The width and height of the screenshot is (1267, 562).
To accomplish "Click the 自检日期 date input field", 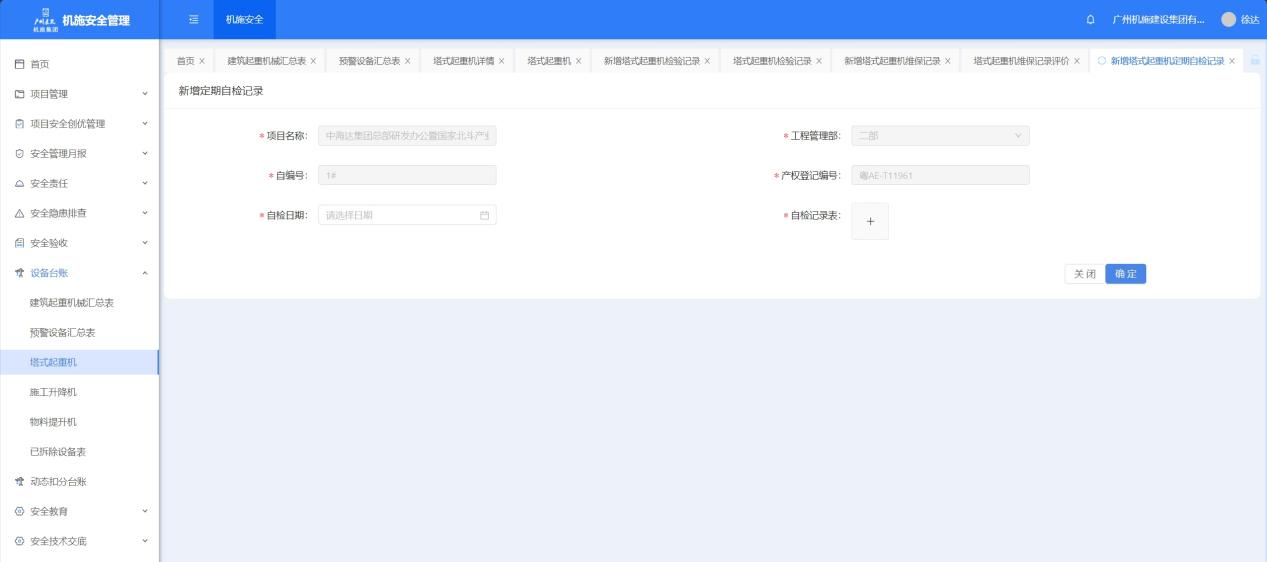I will click(x=400, y=215).
